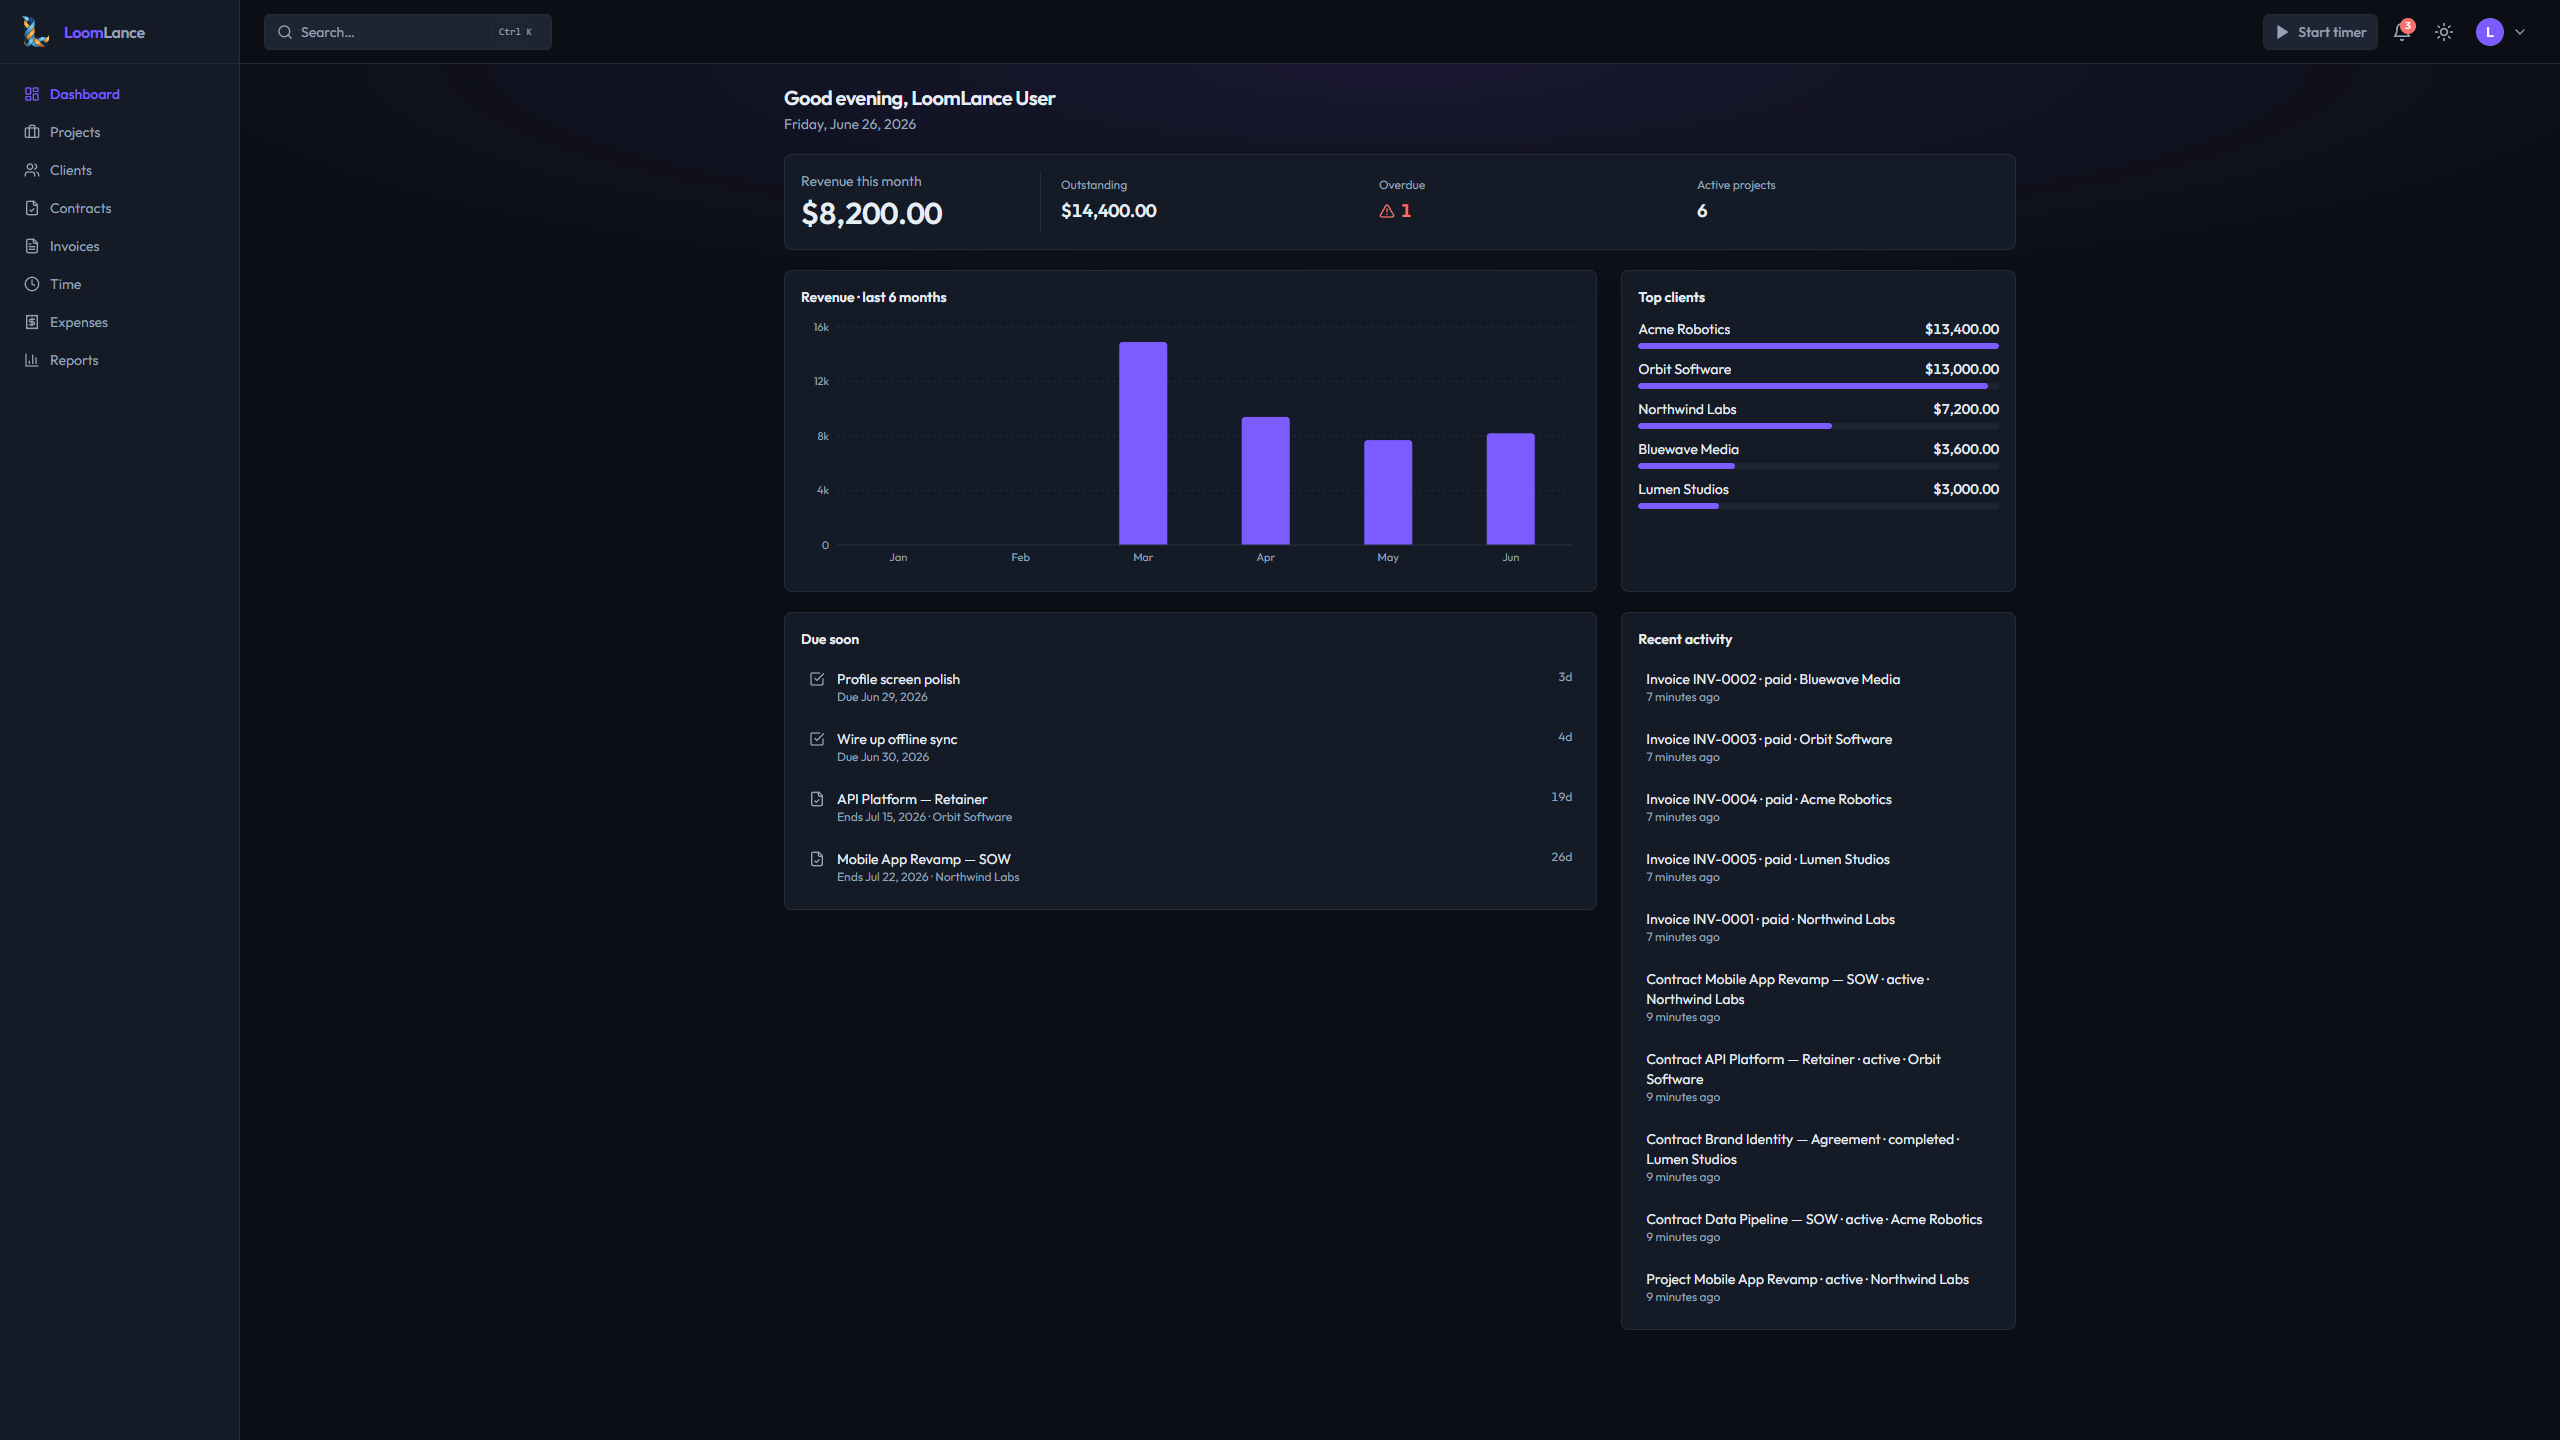Navigate to Contracts
Viewport: 2560px width, 1440px height.
(120, 208)
